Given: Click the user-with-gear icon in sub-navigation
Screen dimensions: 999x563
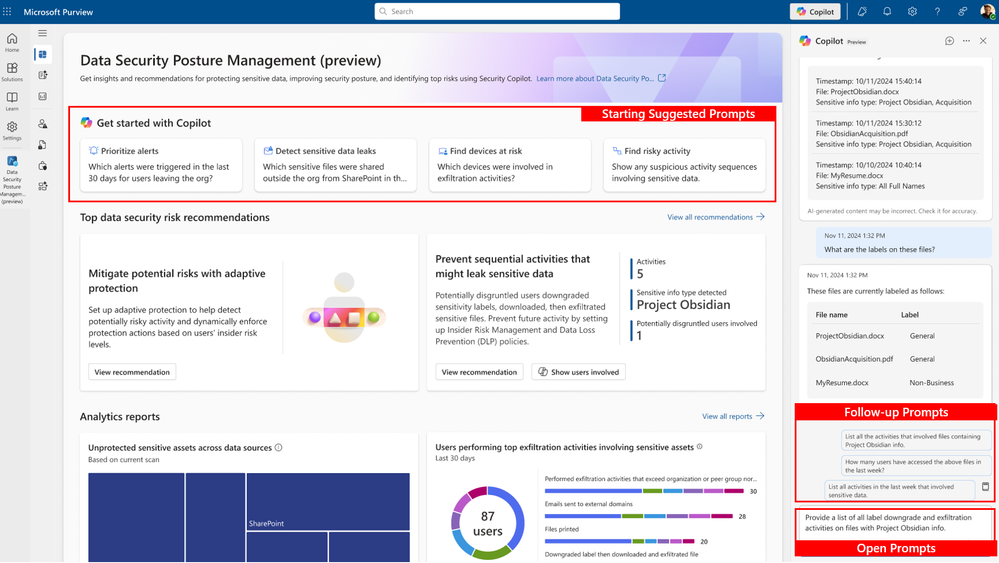Looking at the screenshot, I should (x=43, y=124).
